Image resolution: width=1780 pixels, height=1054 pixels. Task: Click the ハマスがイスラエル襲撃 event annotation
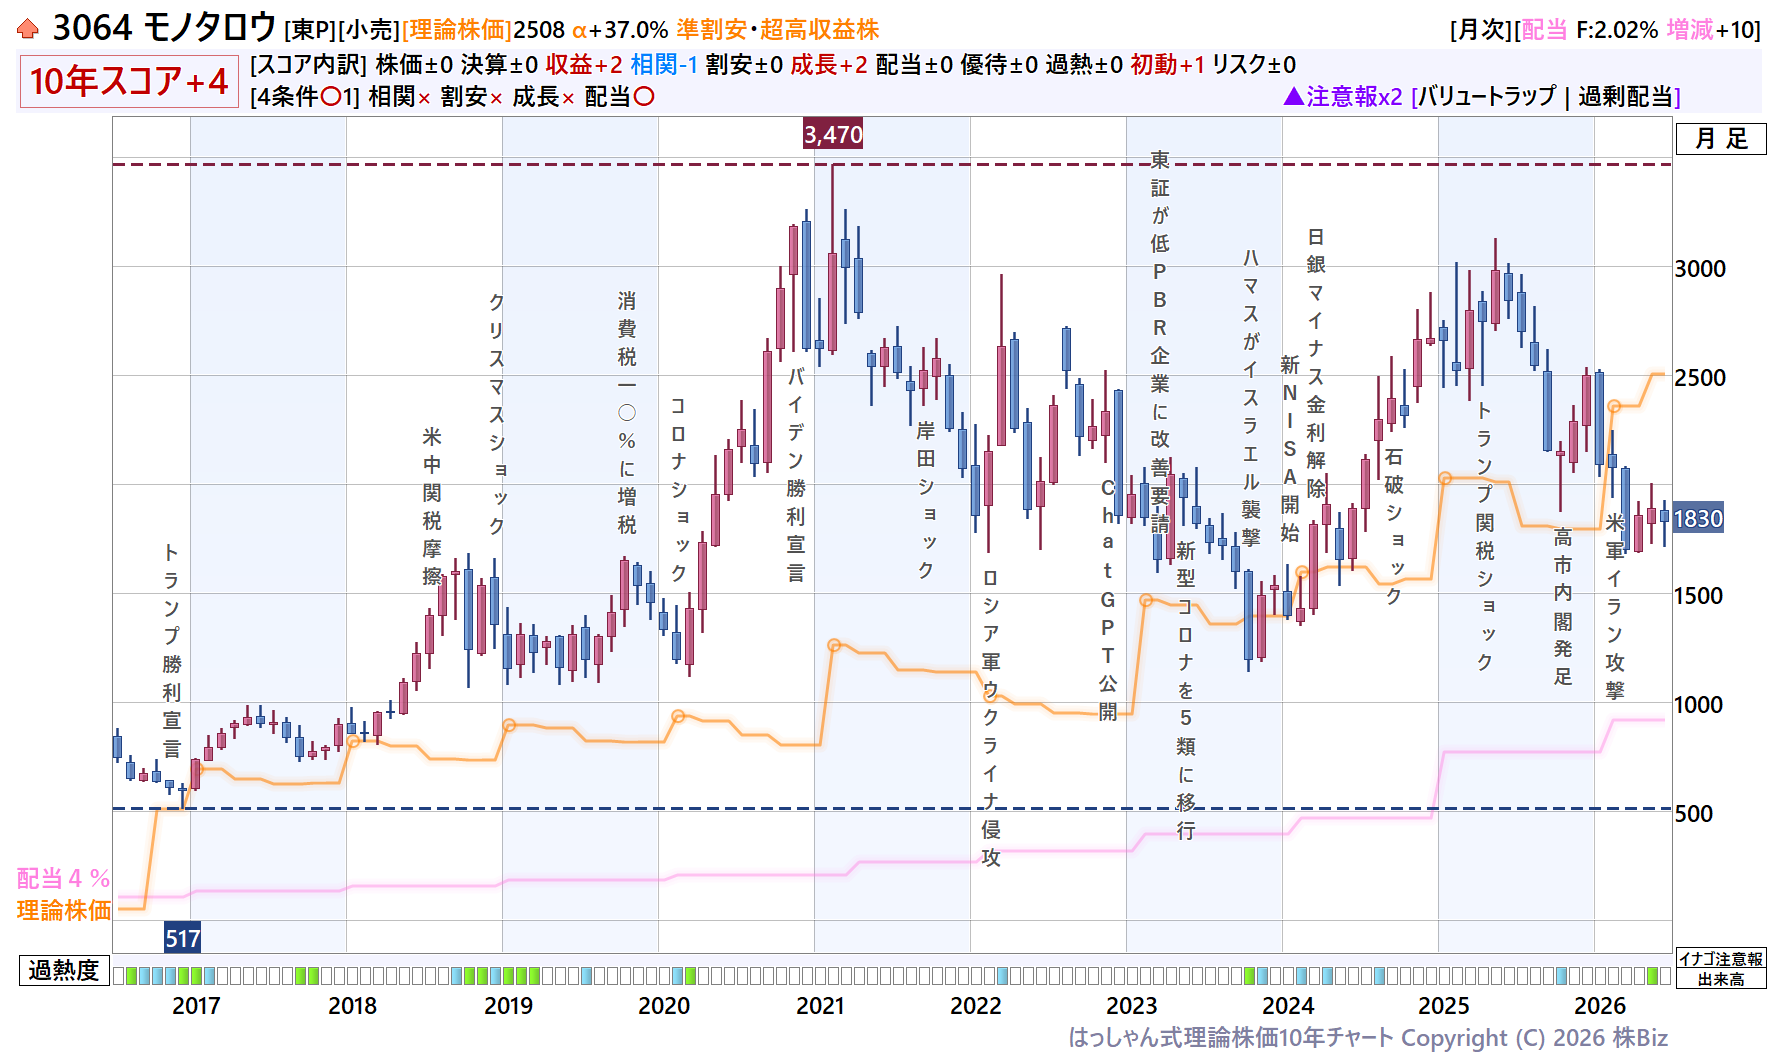(x=1251, y=397)
